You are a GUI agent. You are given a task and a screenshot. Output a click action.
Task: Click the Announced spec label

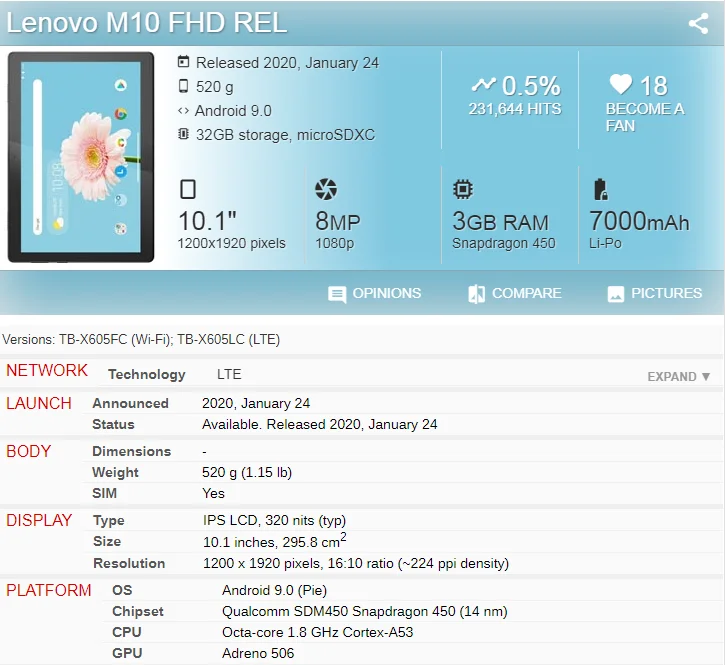click(x=130, y=403)
